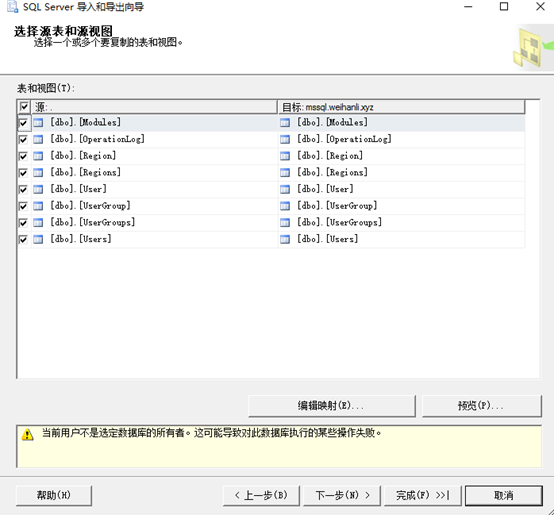Click table icon of destination [dbo].[UserGroups]

pos(285,223)
